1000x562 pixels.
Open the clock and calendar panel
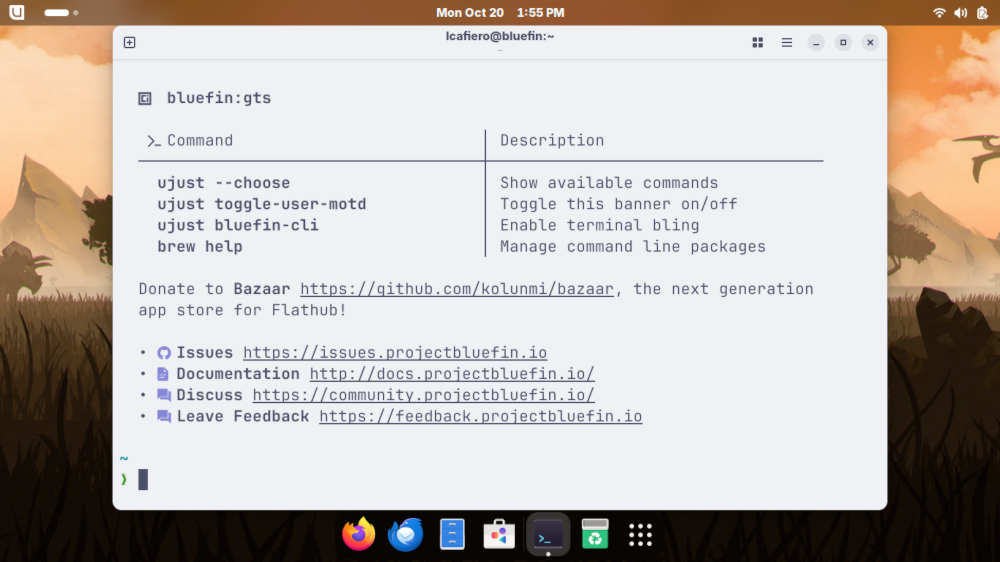tap(500, 13)
